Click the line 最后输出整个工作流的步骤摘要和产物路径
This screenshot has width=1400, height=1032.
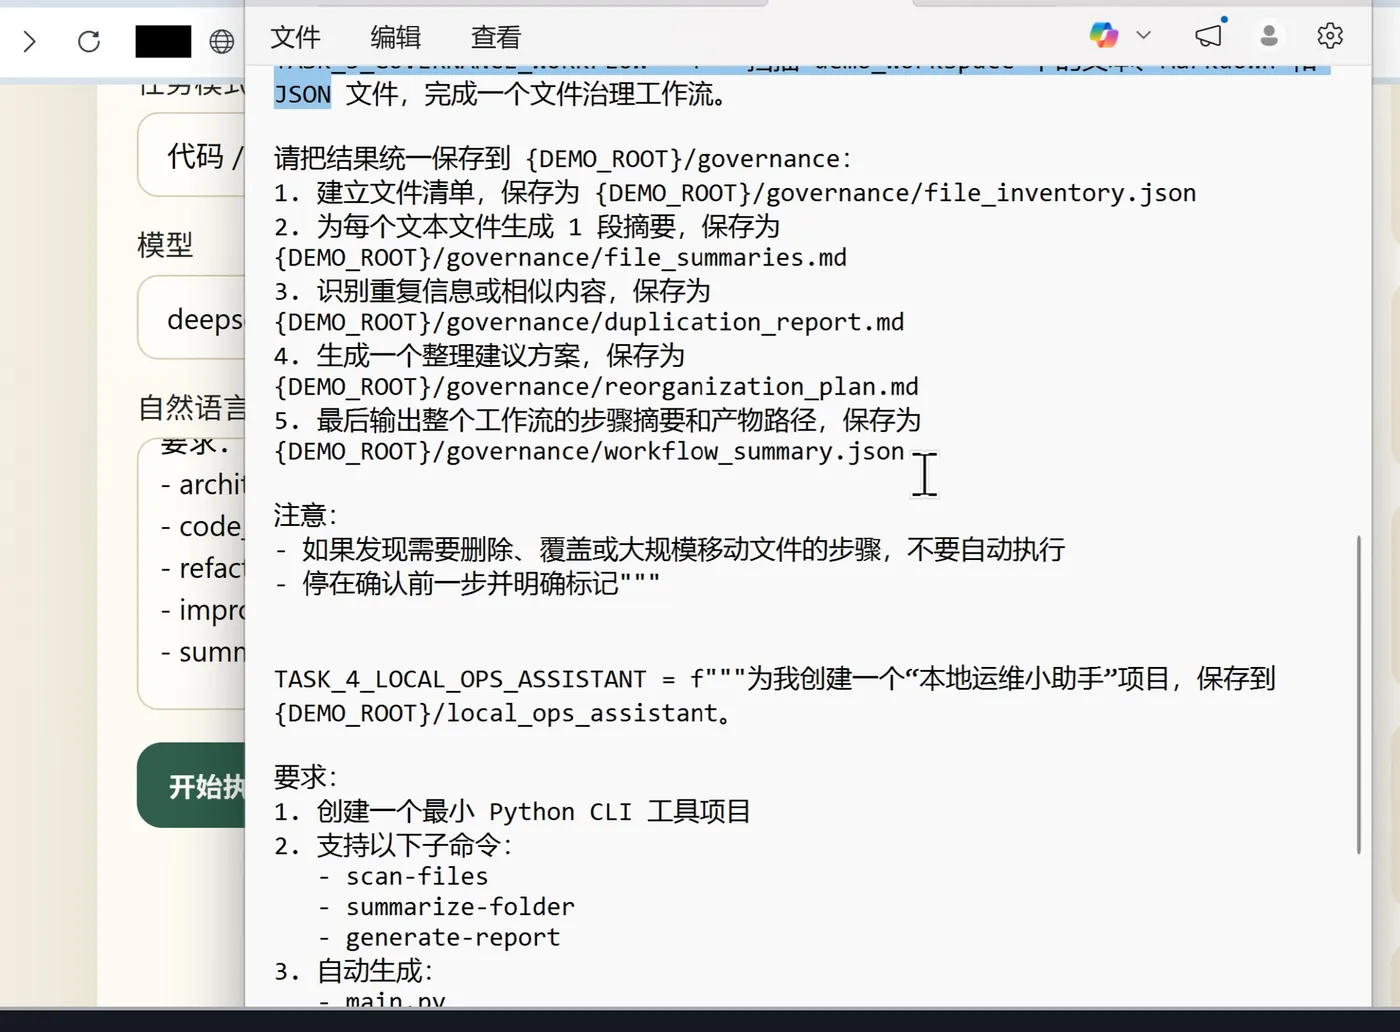(597, 420)
